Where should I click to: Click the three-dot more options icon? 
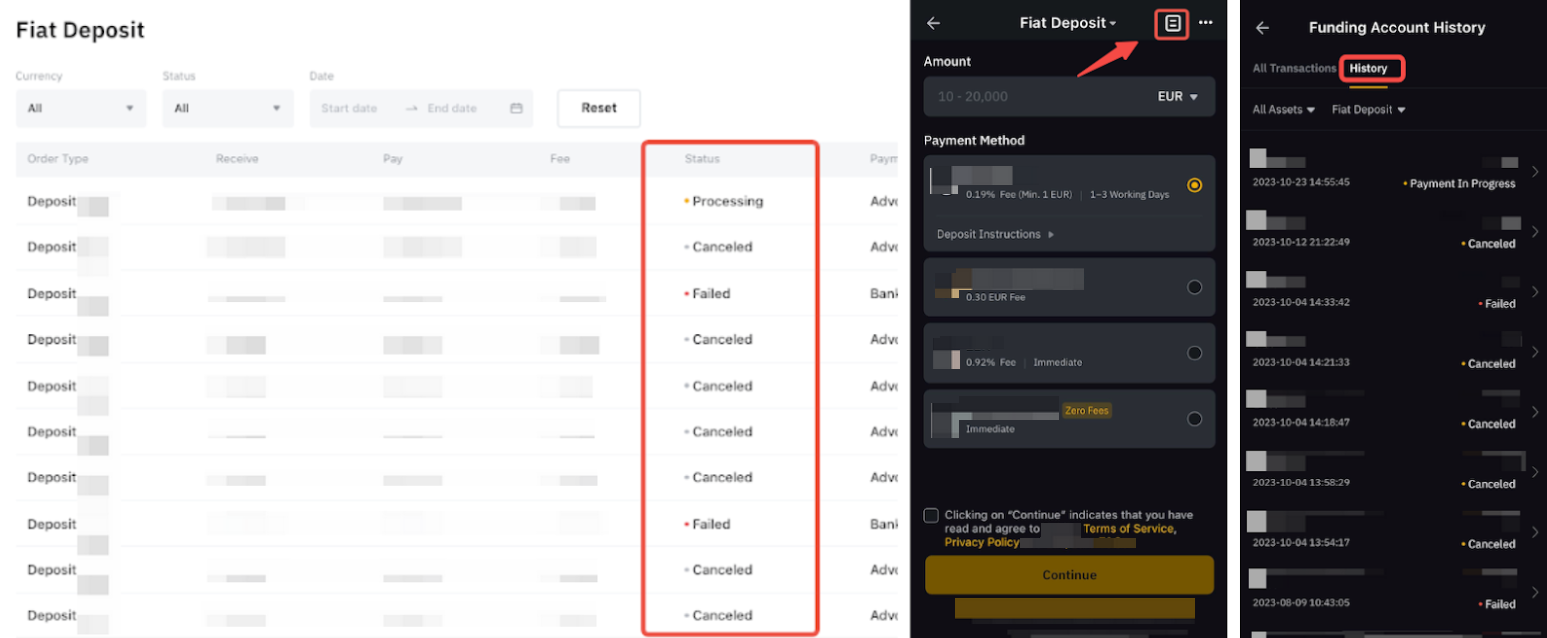[1206, 23]
